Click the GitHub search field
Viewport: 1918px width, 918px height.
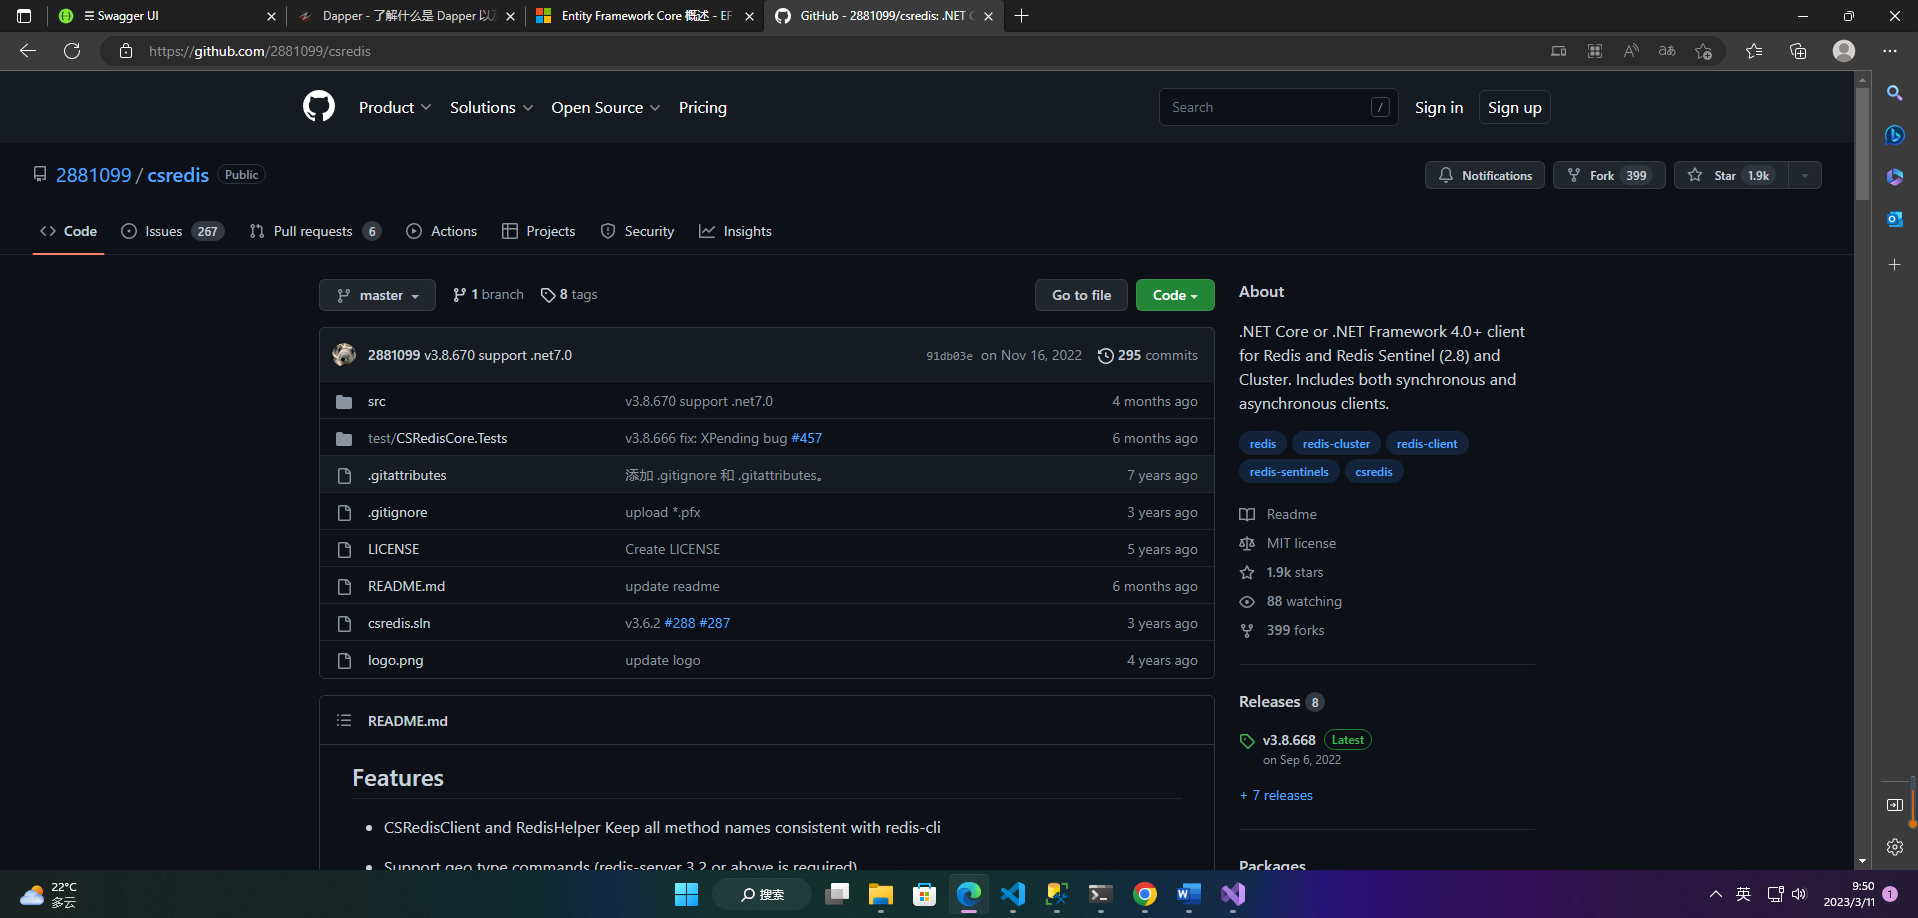(1278, 107)
